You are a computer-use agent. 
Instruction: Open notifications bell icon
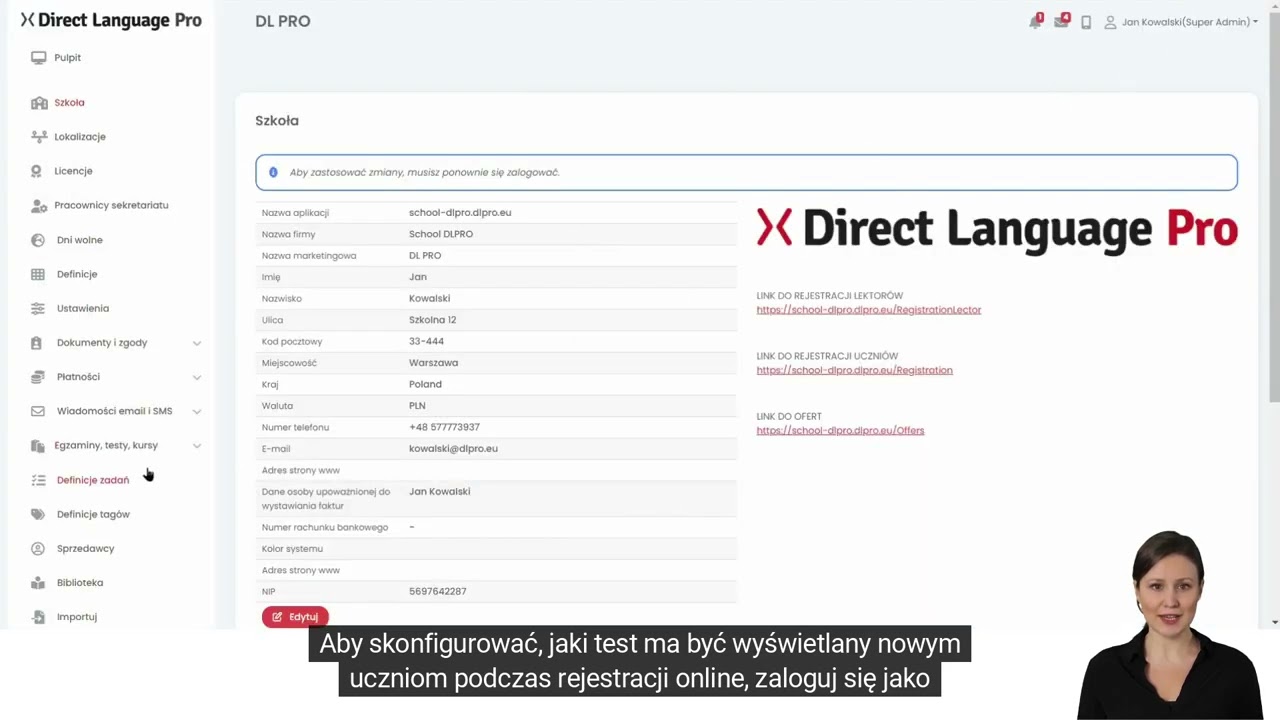1035,22
